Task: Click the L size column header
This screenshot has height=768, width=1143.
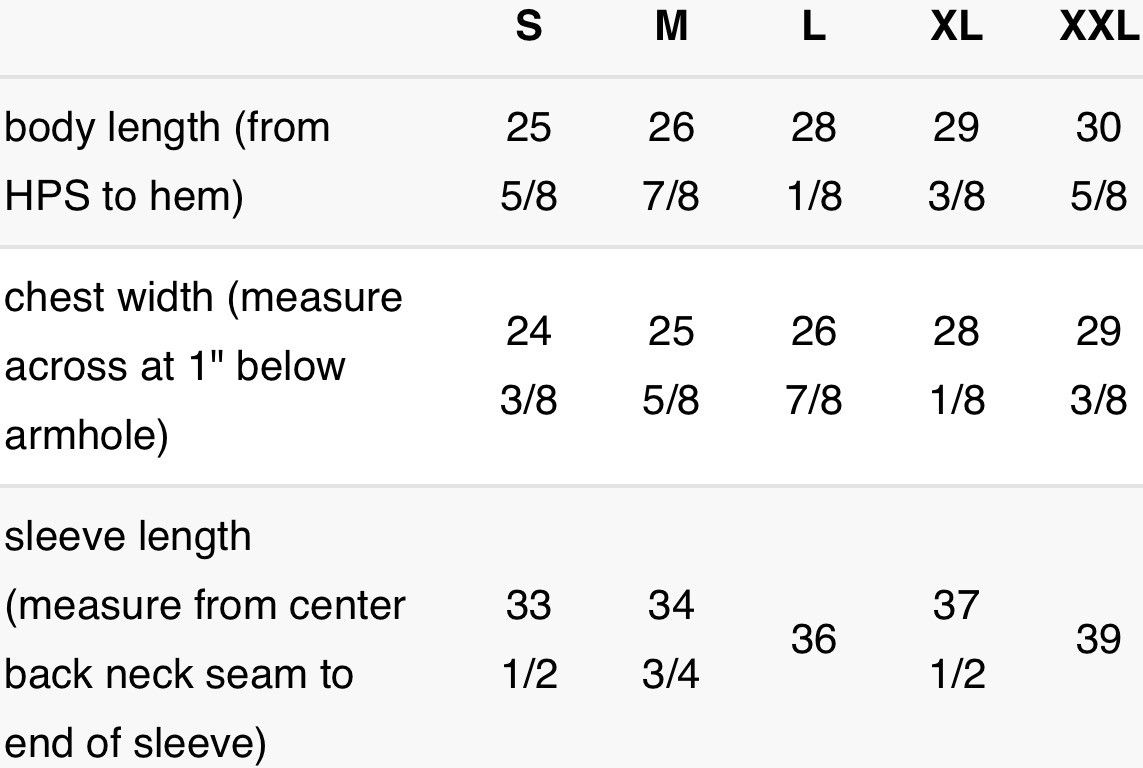Action: (814, 27)
